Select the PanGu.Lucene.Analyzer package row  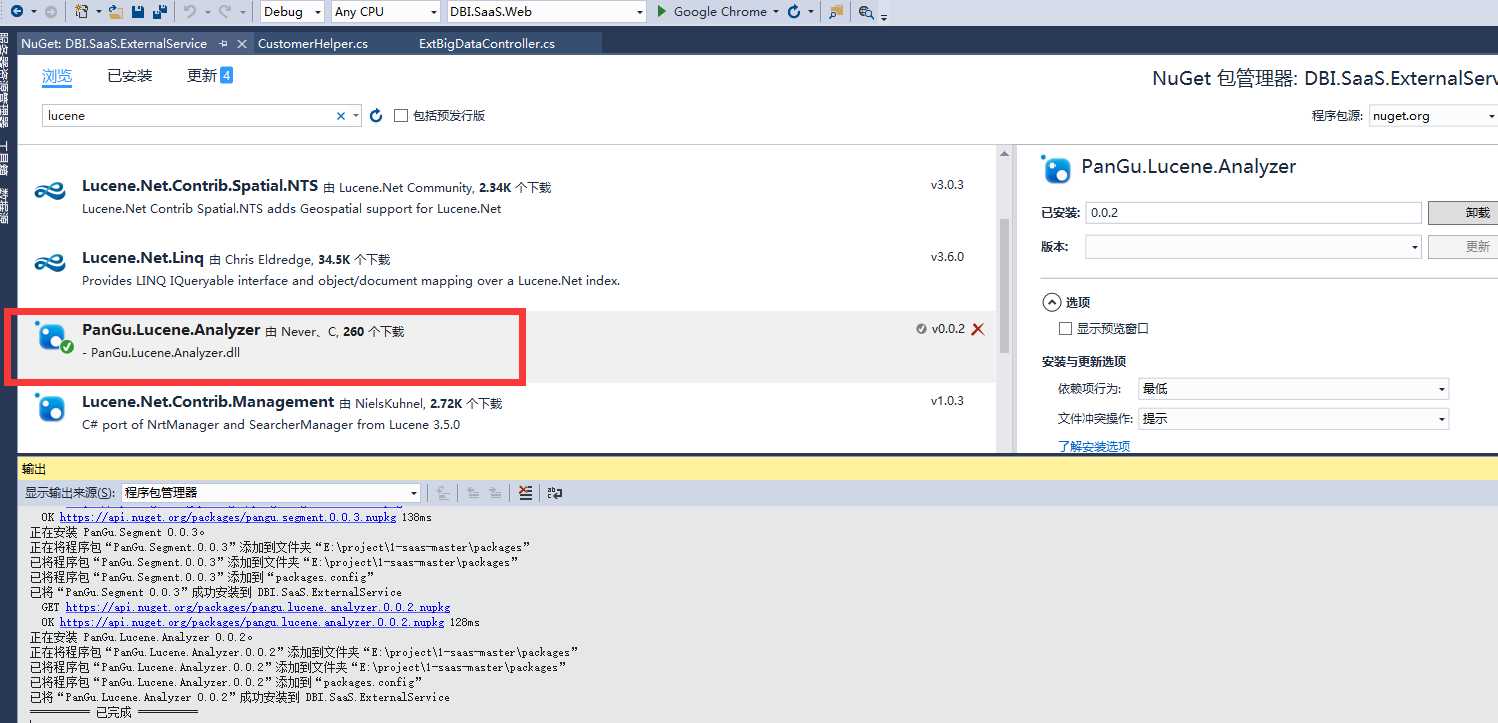507,347
